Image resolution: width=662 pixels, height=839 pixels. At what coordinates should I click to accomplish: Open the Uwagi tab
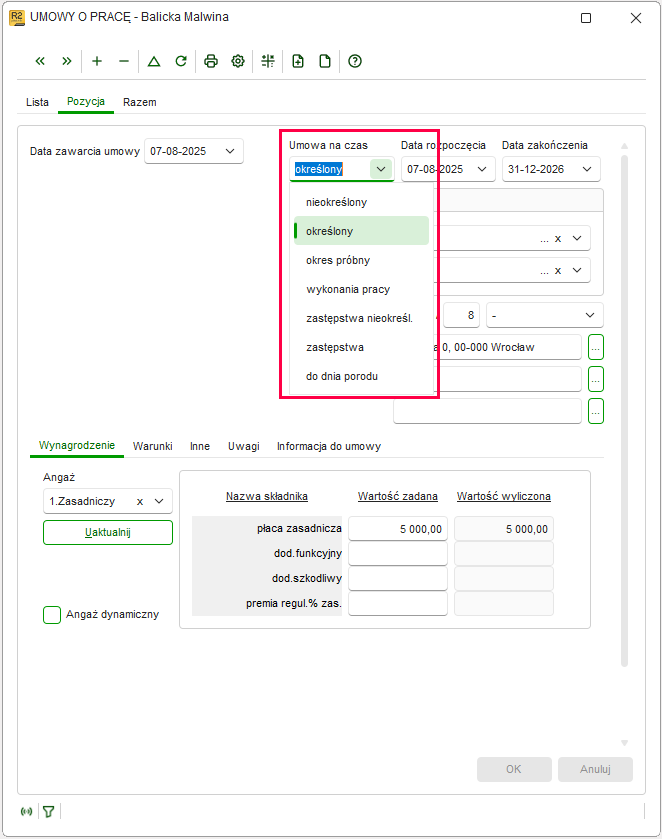(x=244, y=446)
